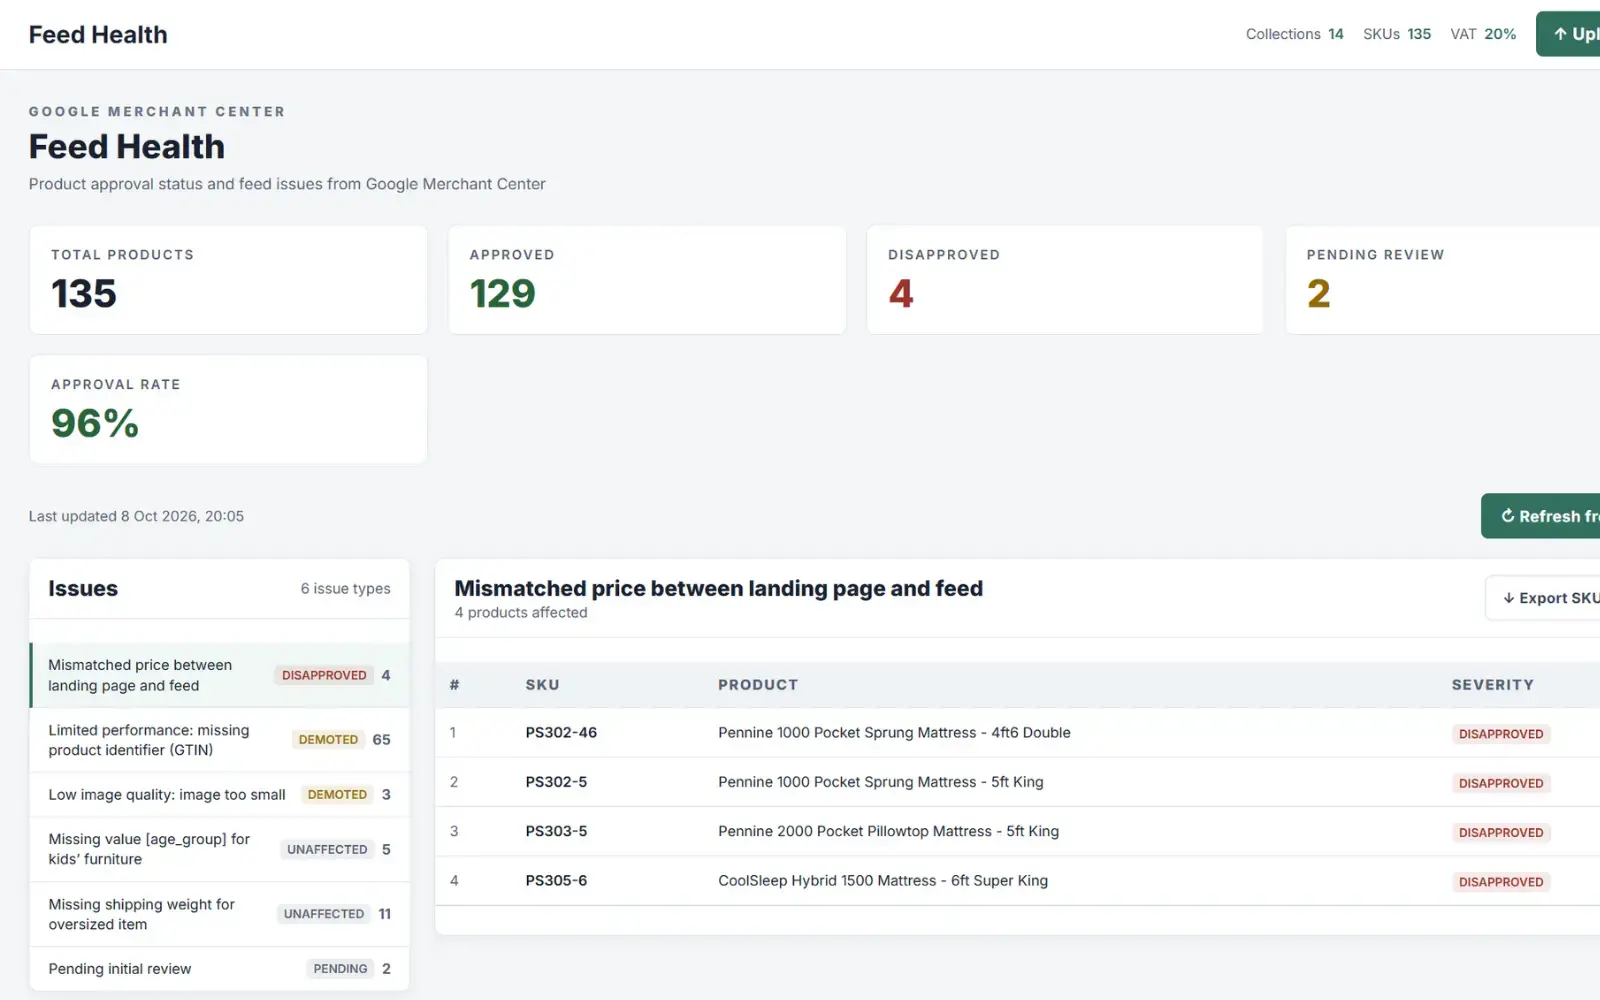Screen dimensions: 1600x1000
Task: Click the refresh circular arrow icon
Action: click(1507, 516)
